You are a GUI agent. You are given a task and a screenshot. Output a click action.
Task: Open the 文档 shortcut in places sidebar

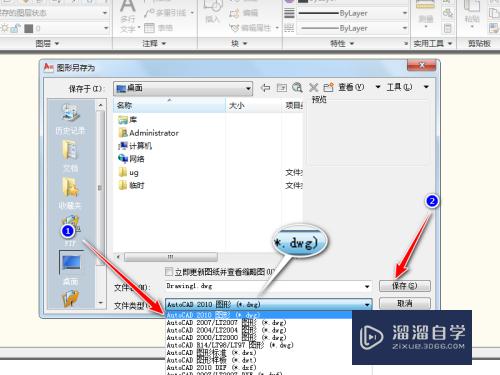coord(70,156)
